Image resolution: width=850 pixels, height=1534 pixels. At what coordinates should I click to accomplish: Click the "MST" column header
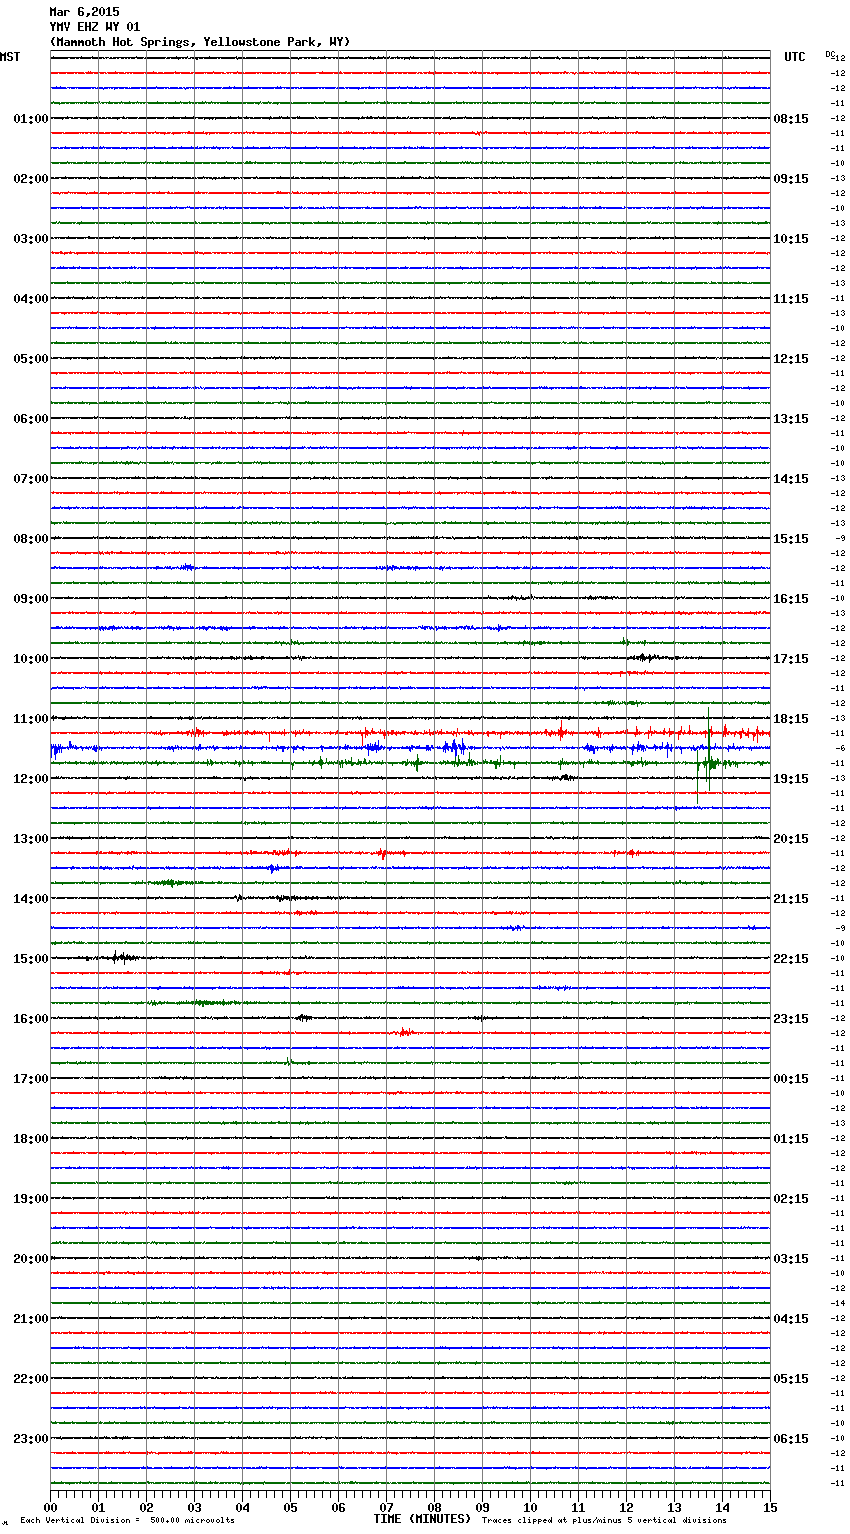10,57
